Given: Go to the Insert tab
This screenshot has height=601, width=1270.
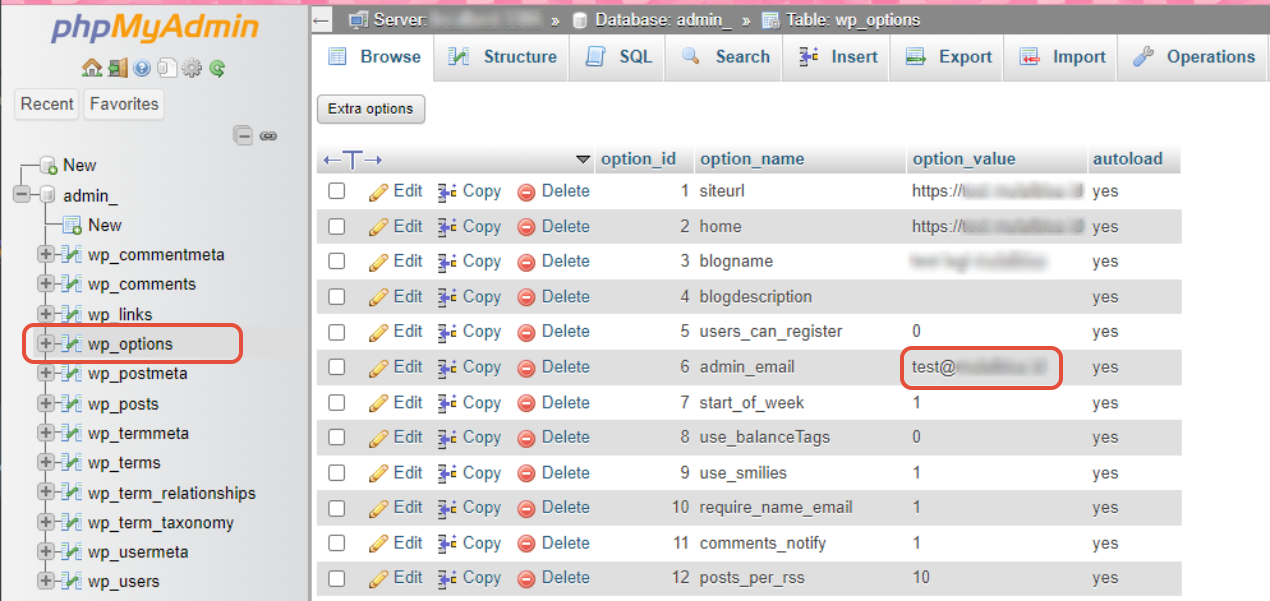Looking at the screenshot, I should coord(838,57).
